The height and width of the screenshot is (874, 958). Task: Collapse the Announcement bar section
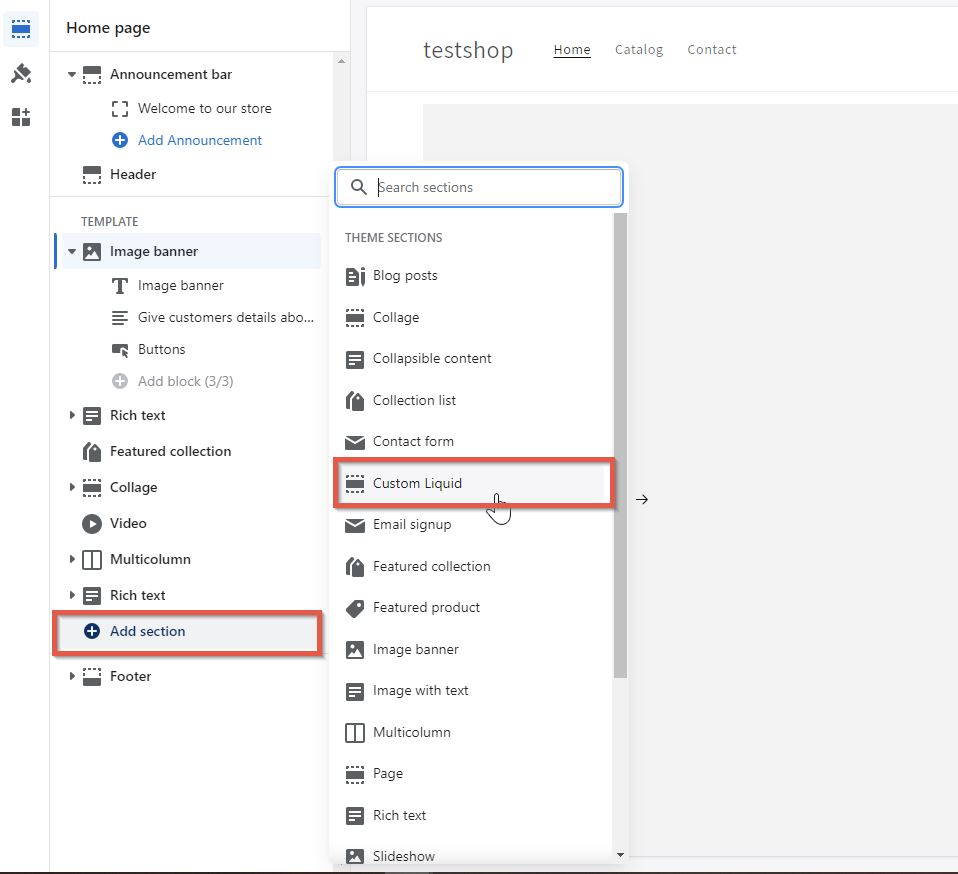tap(70, 74)
